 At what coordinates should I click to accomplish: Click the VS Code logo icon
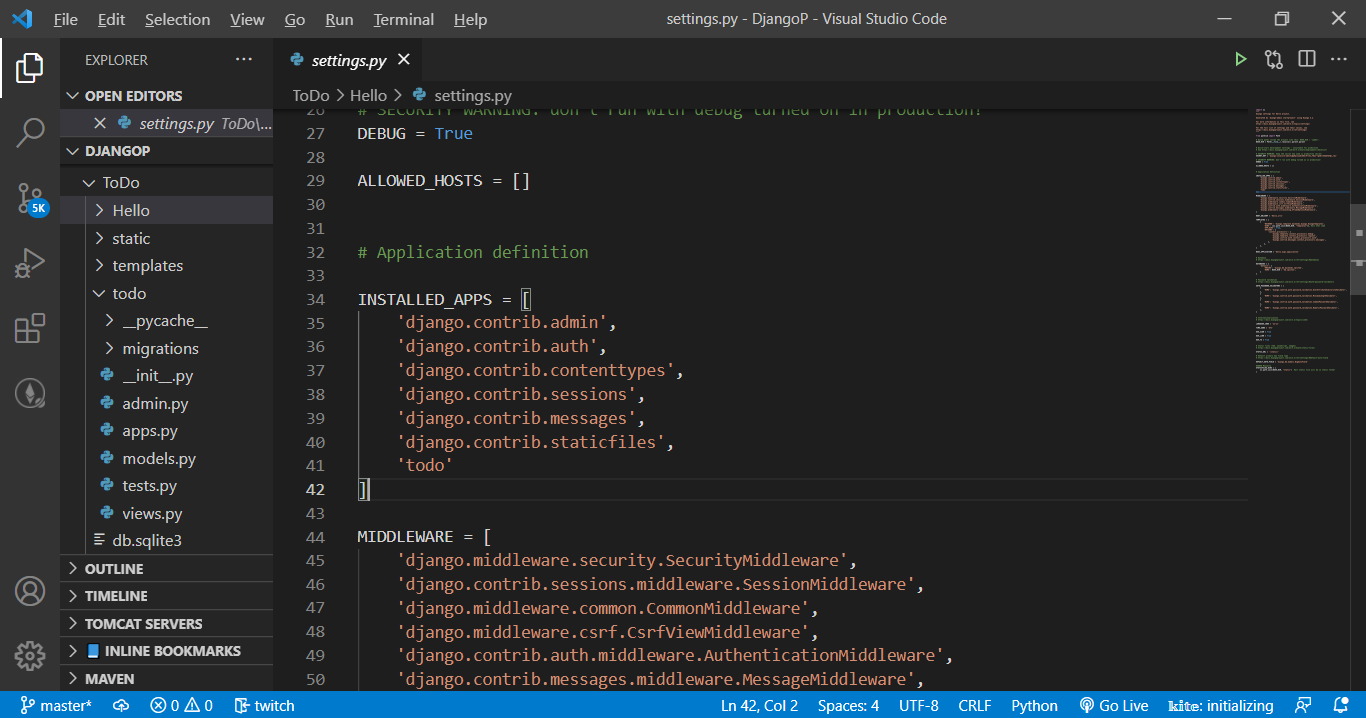click(x=22, y=19)
